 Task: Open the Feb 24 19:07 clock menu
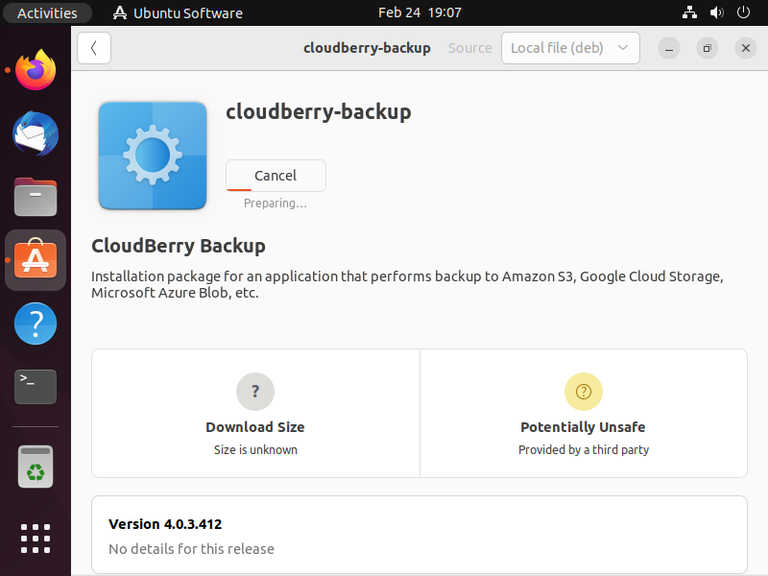(420, 13)
